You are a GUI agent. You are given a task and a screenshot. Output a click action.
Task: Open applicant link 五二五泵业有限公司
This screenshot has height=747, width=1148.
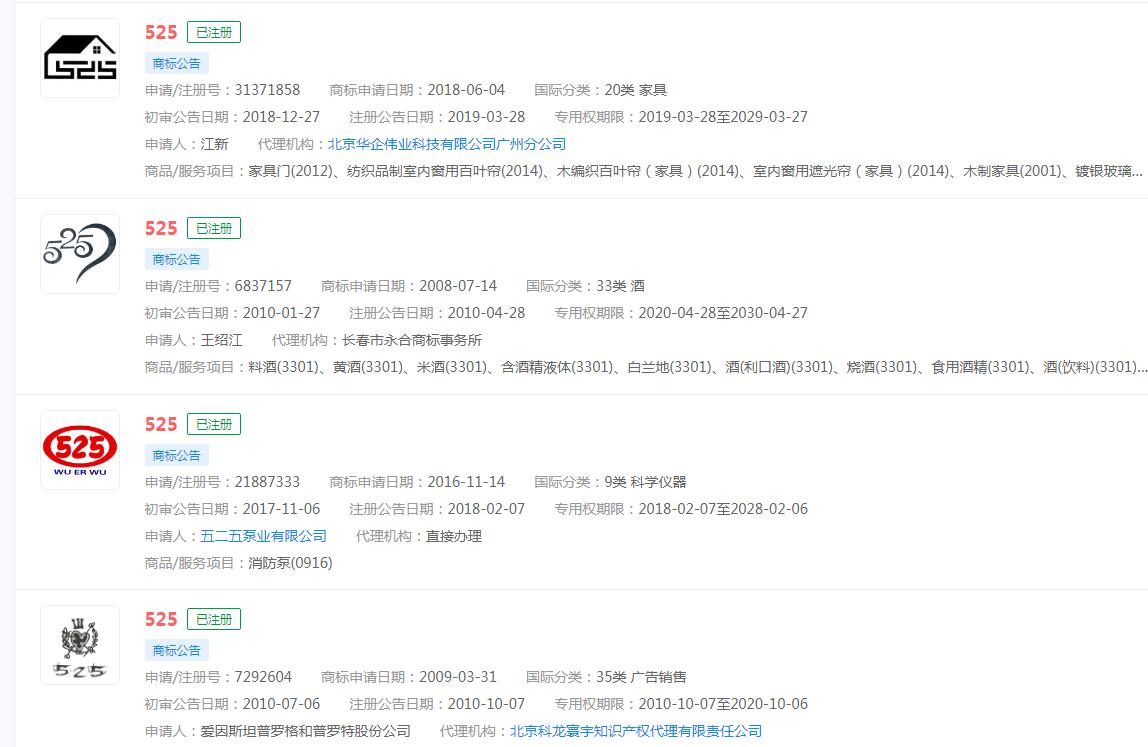point(264,536)
